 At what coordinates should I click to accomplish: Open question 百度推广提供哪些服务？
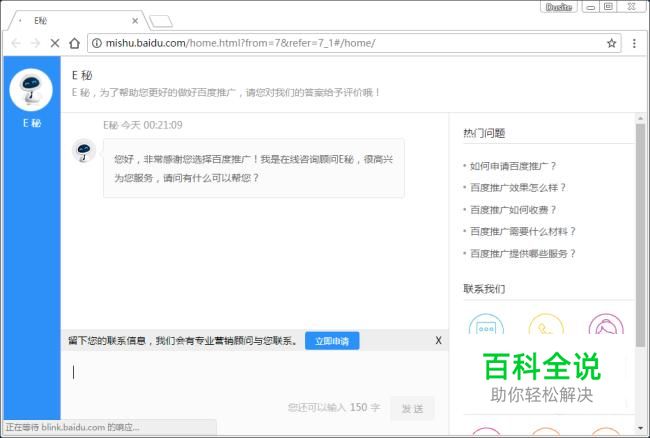click(x=523, y=253)
